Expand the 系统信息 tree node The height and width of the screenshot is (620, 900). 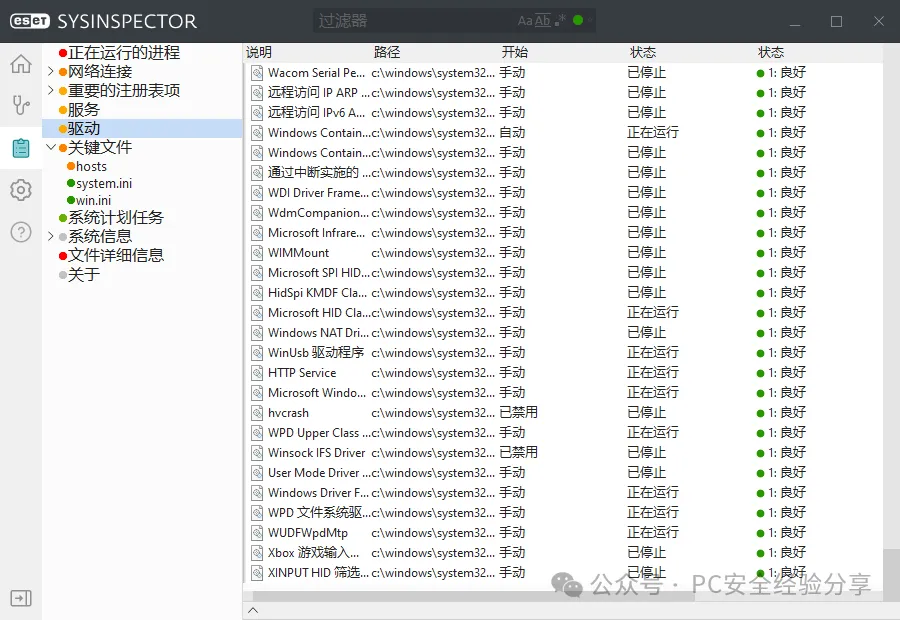[51, 236]
